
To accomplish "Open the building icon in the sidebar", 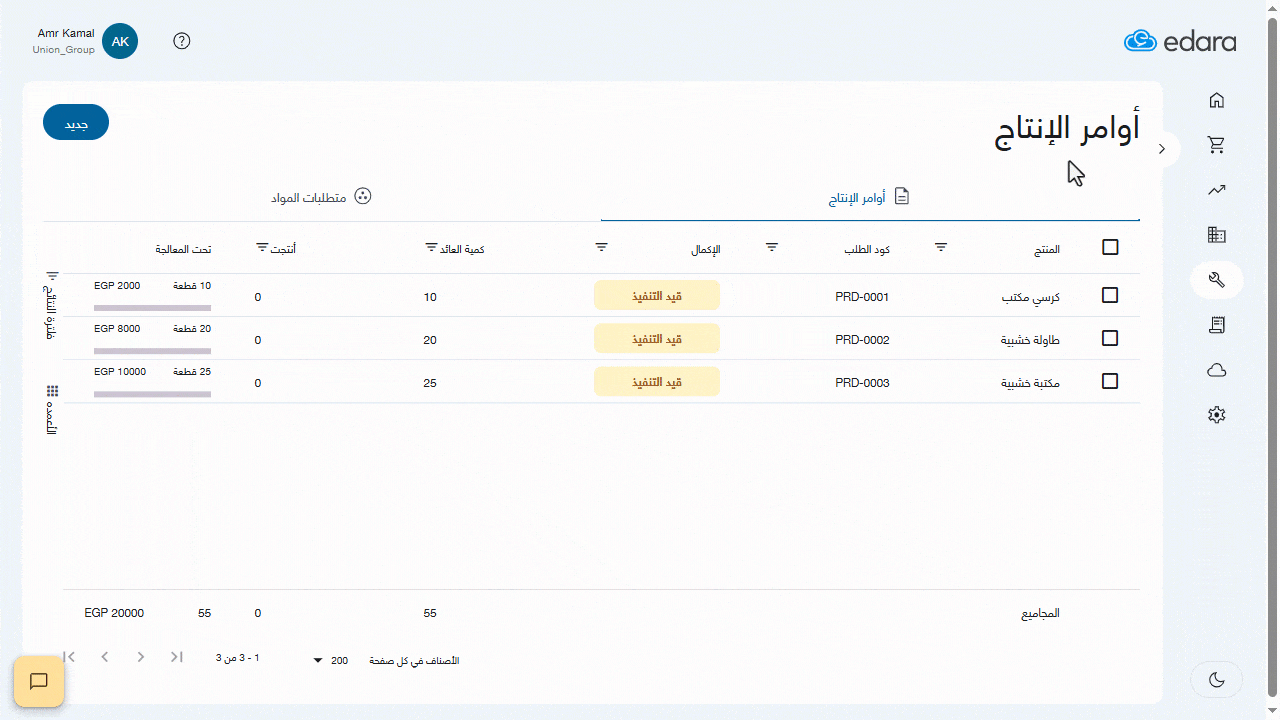I will 1216,235.
